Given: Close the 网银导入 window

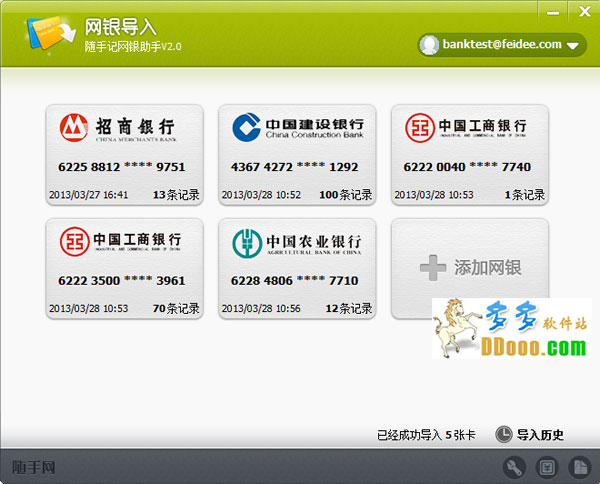Looking at the screenshot, I should click(584, 12).
